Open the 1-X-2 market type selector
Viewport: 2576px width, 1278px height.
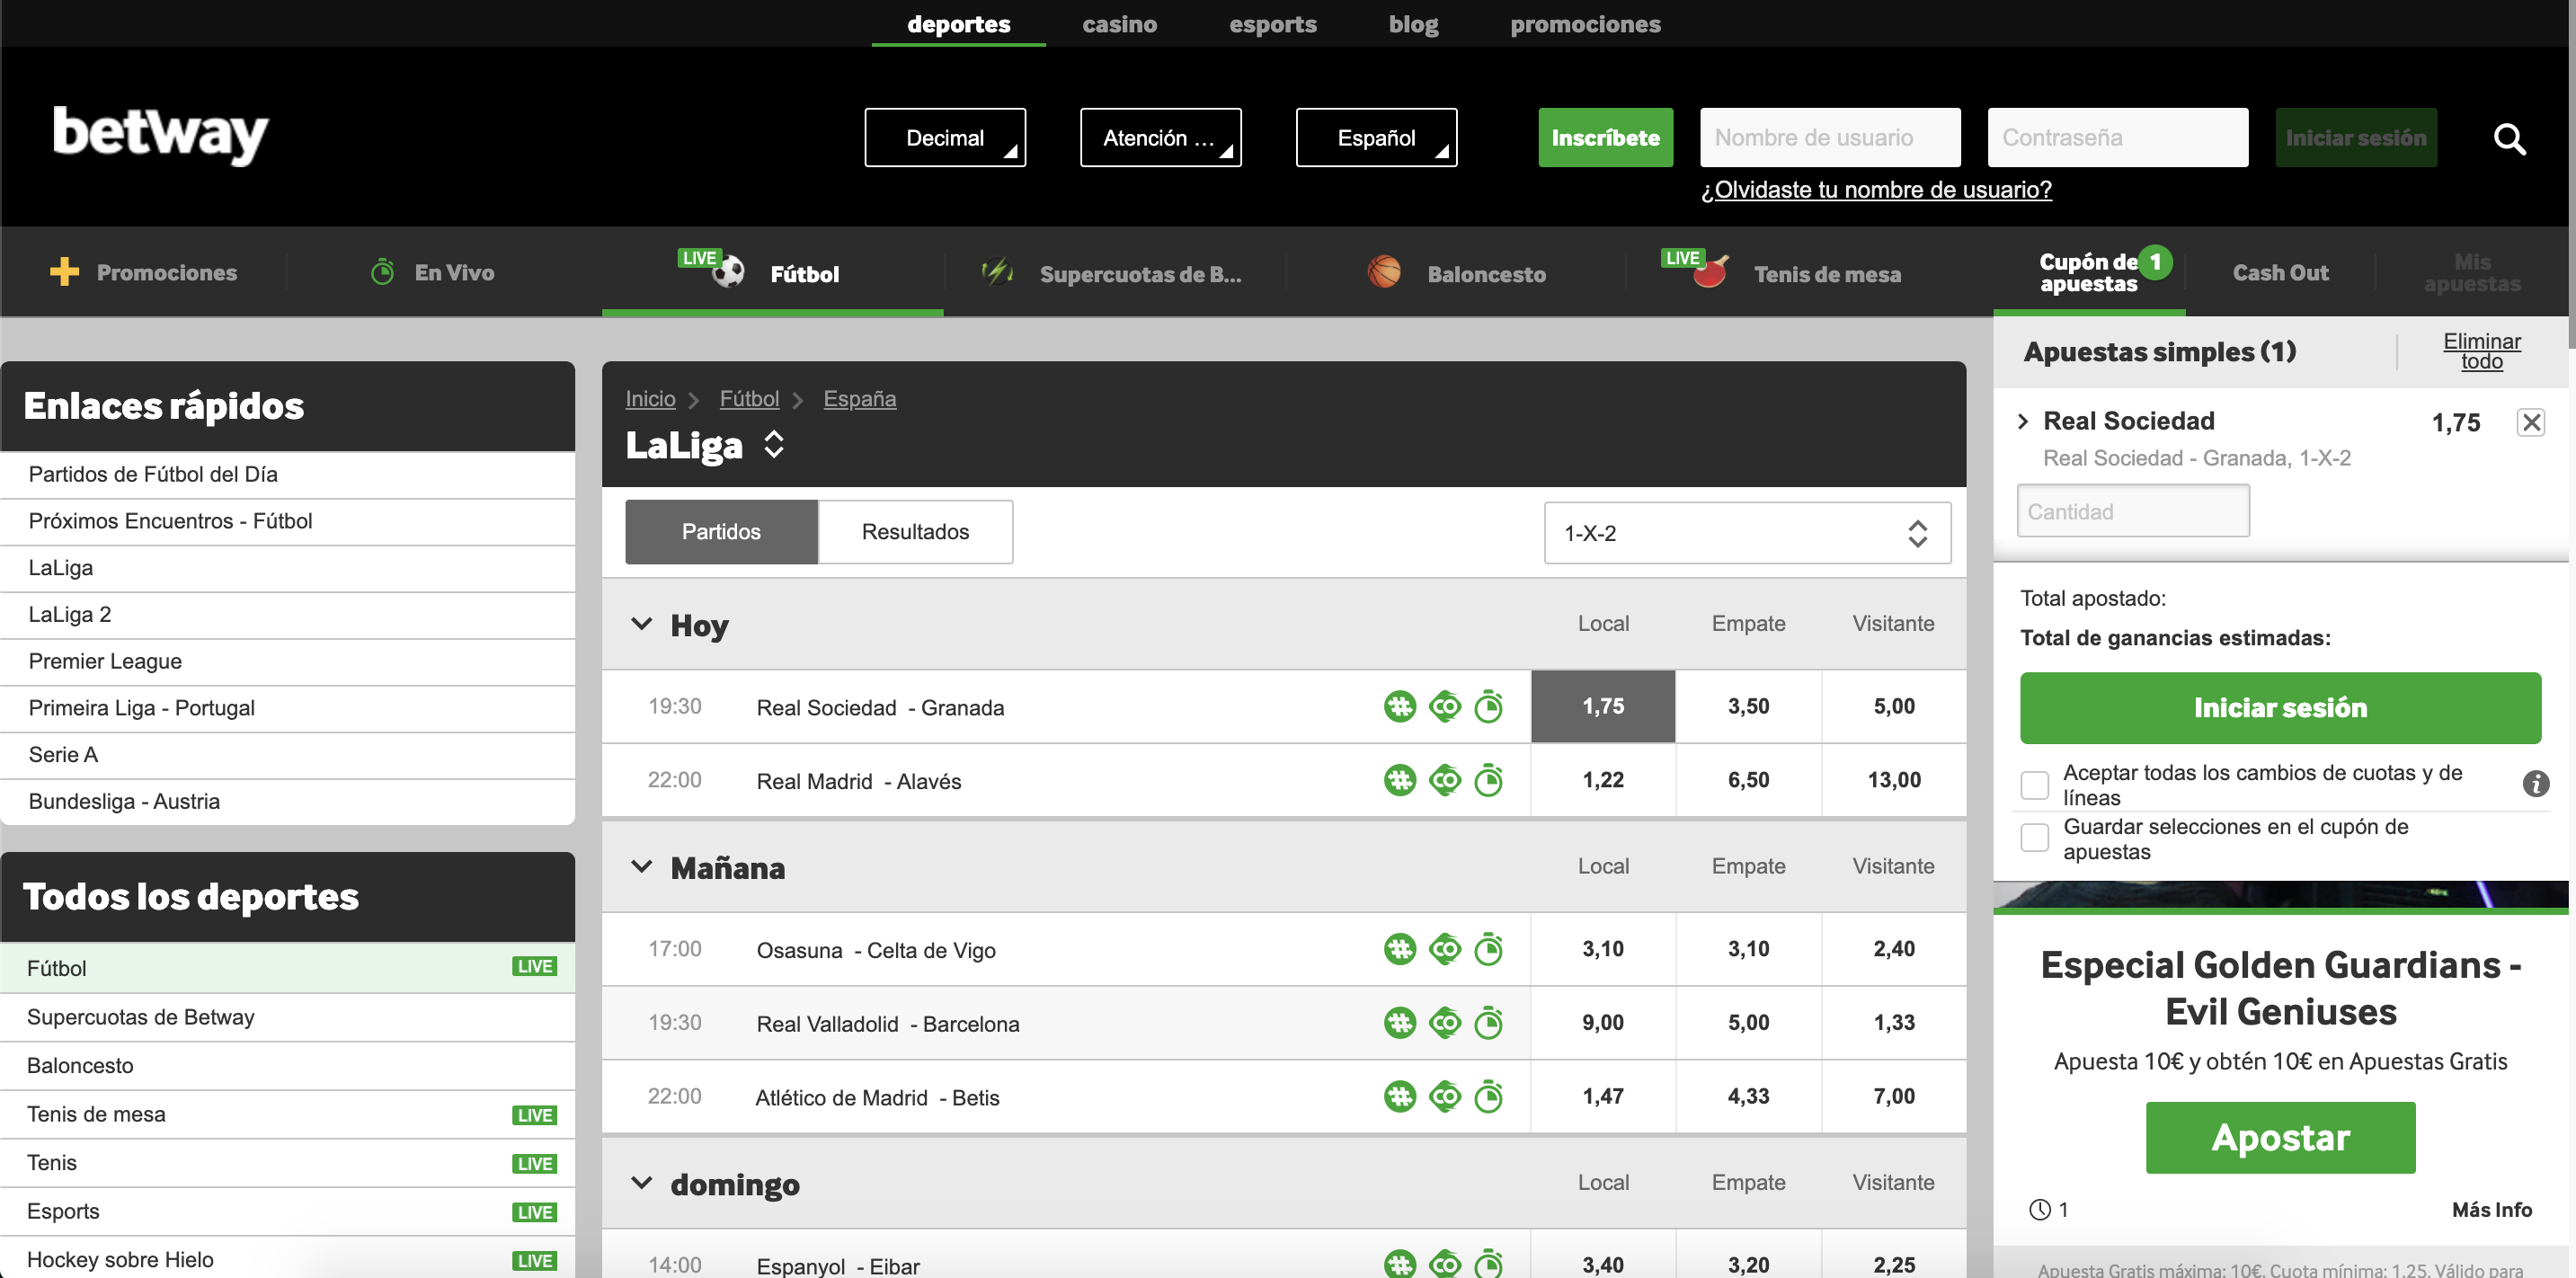coord(1747,533)
